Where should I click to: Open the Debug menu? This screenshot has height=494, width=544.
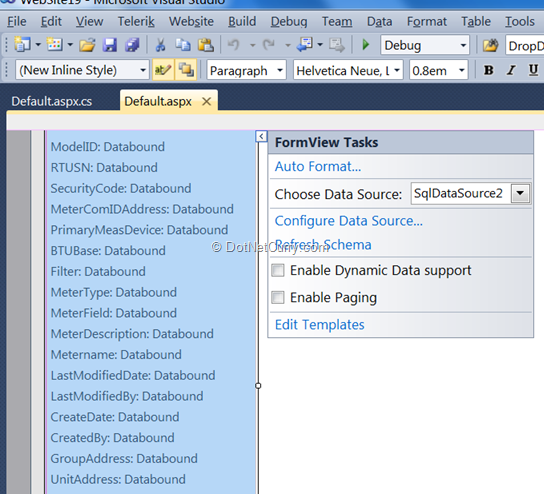(x=289, y=22)
